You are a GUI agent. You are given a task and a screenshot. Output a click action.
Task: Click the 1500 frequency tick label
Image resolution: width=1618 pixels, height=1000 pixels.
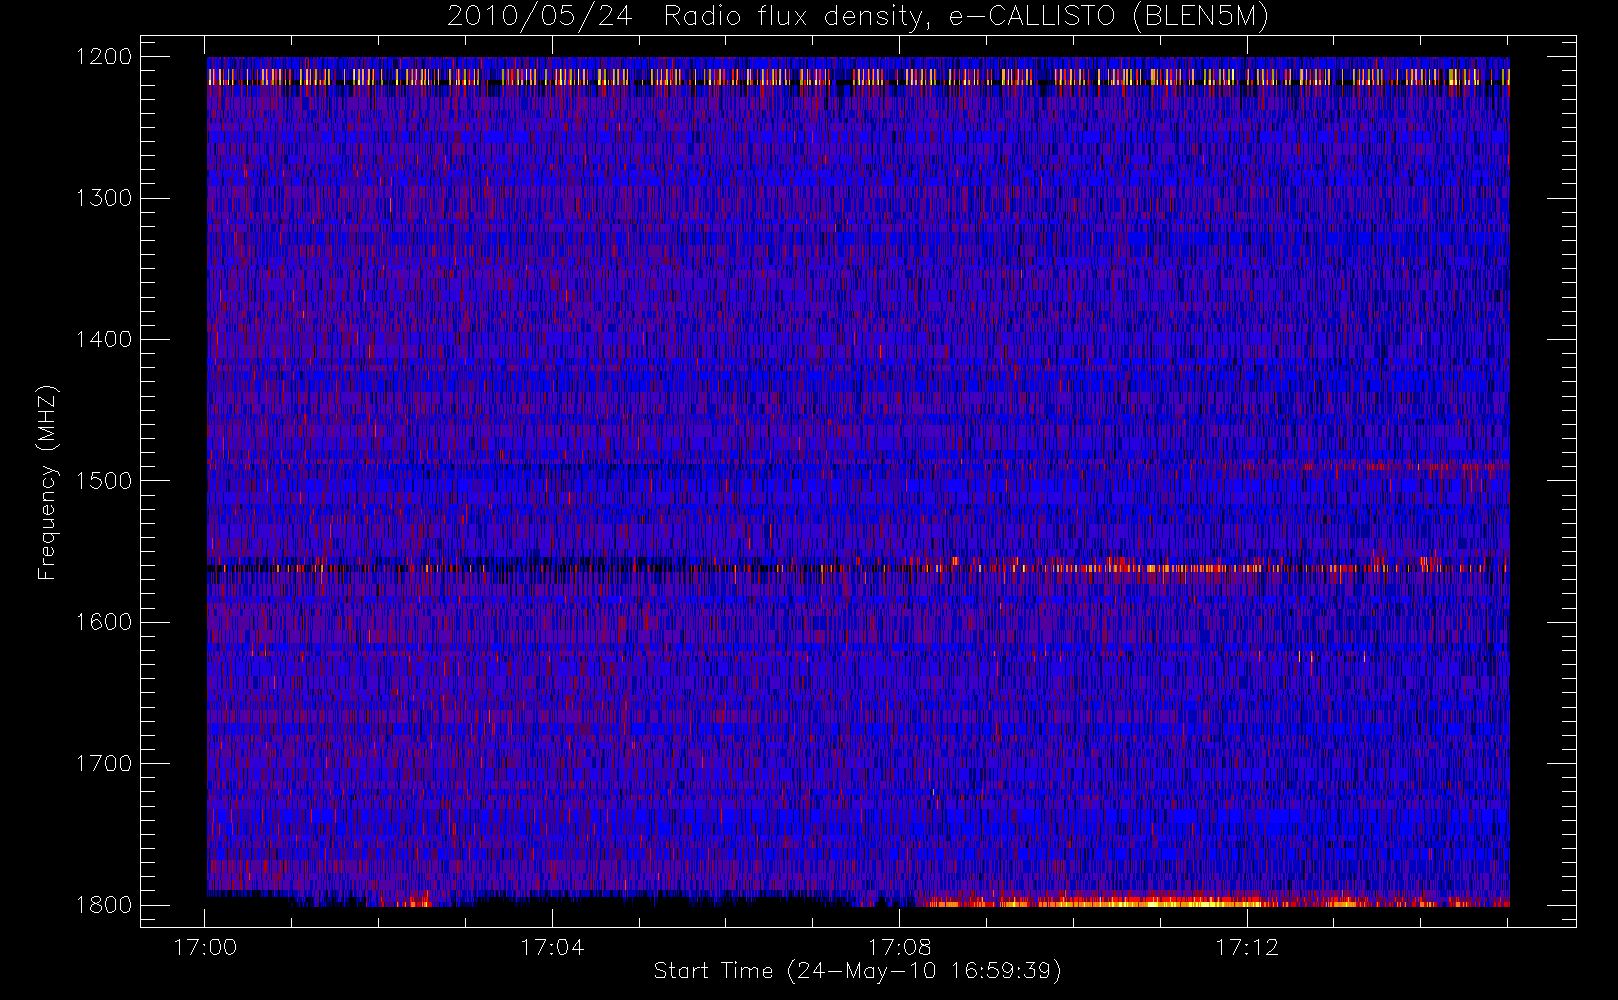(104, 481)
